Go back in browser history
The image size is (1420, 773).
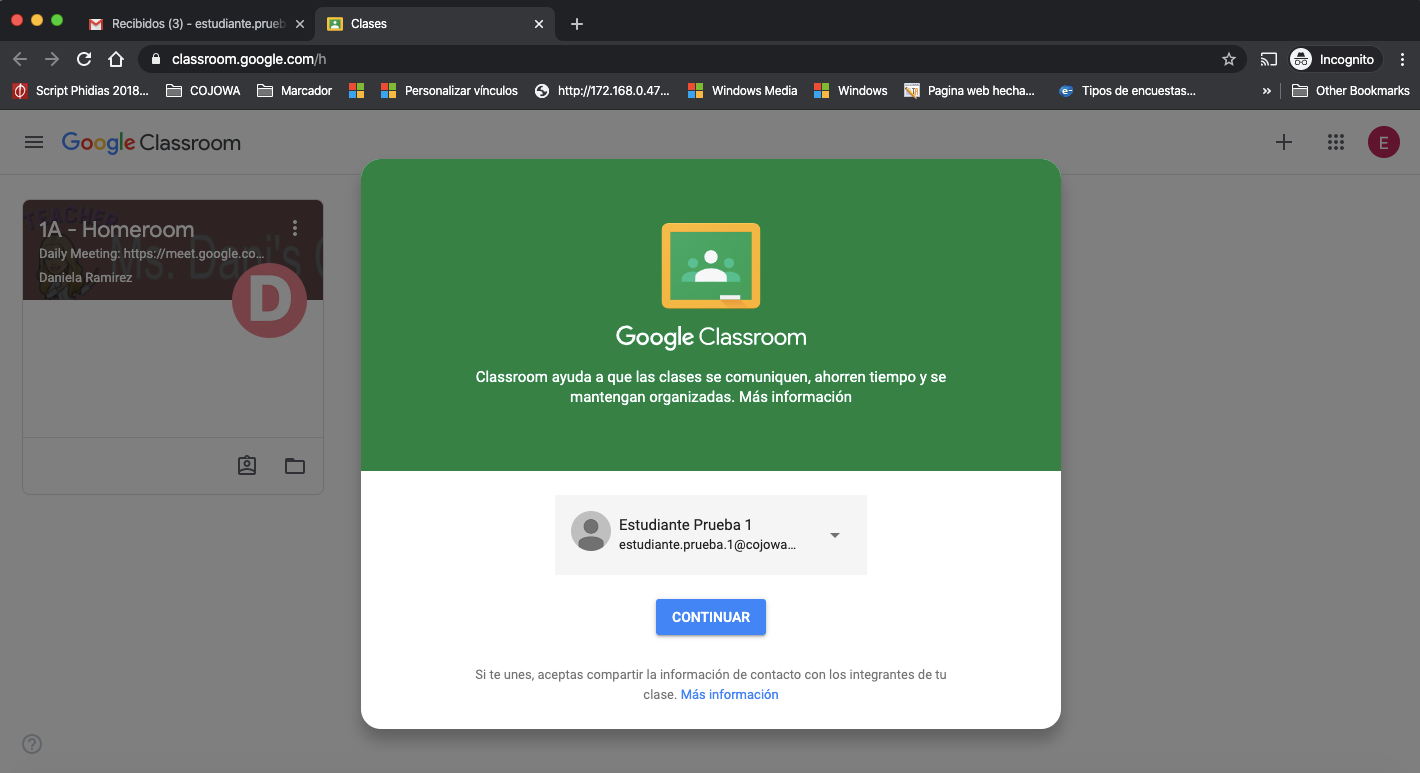click(20, 59)
